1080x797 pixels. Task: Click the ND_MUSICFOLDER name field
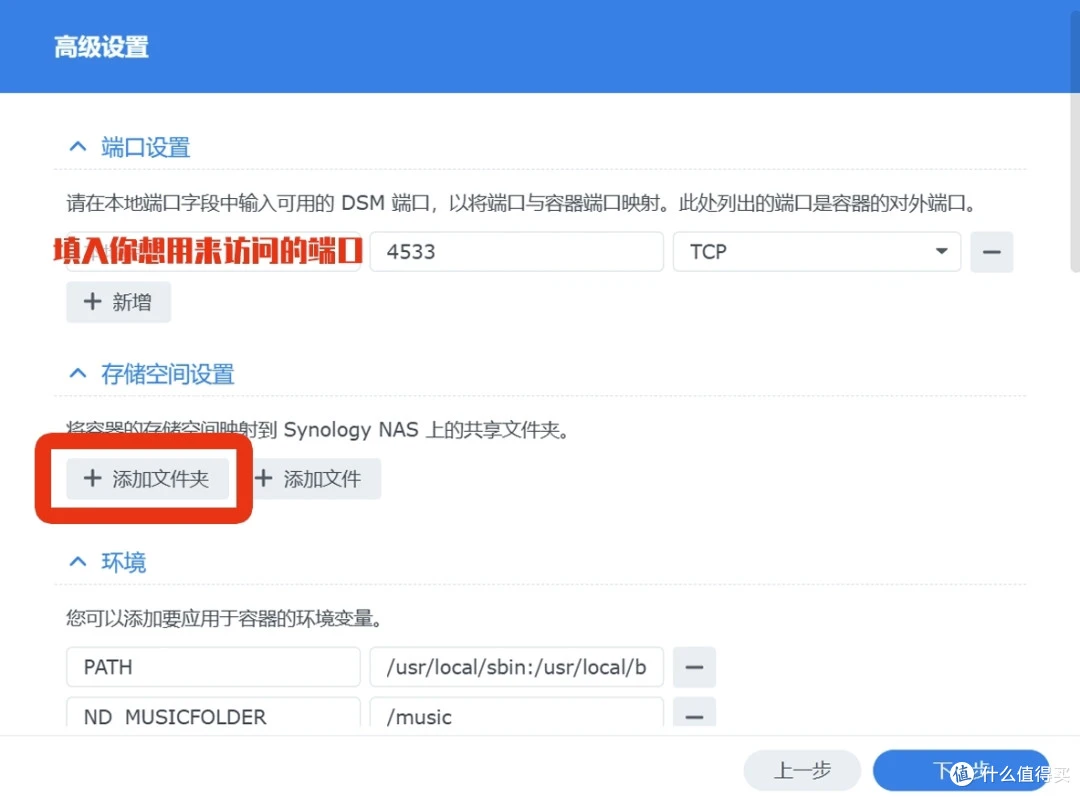[212, 716]
